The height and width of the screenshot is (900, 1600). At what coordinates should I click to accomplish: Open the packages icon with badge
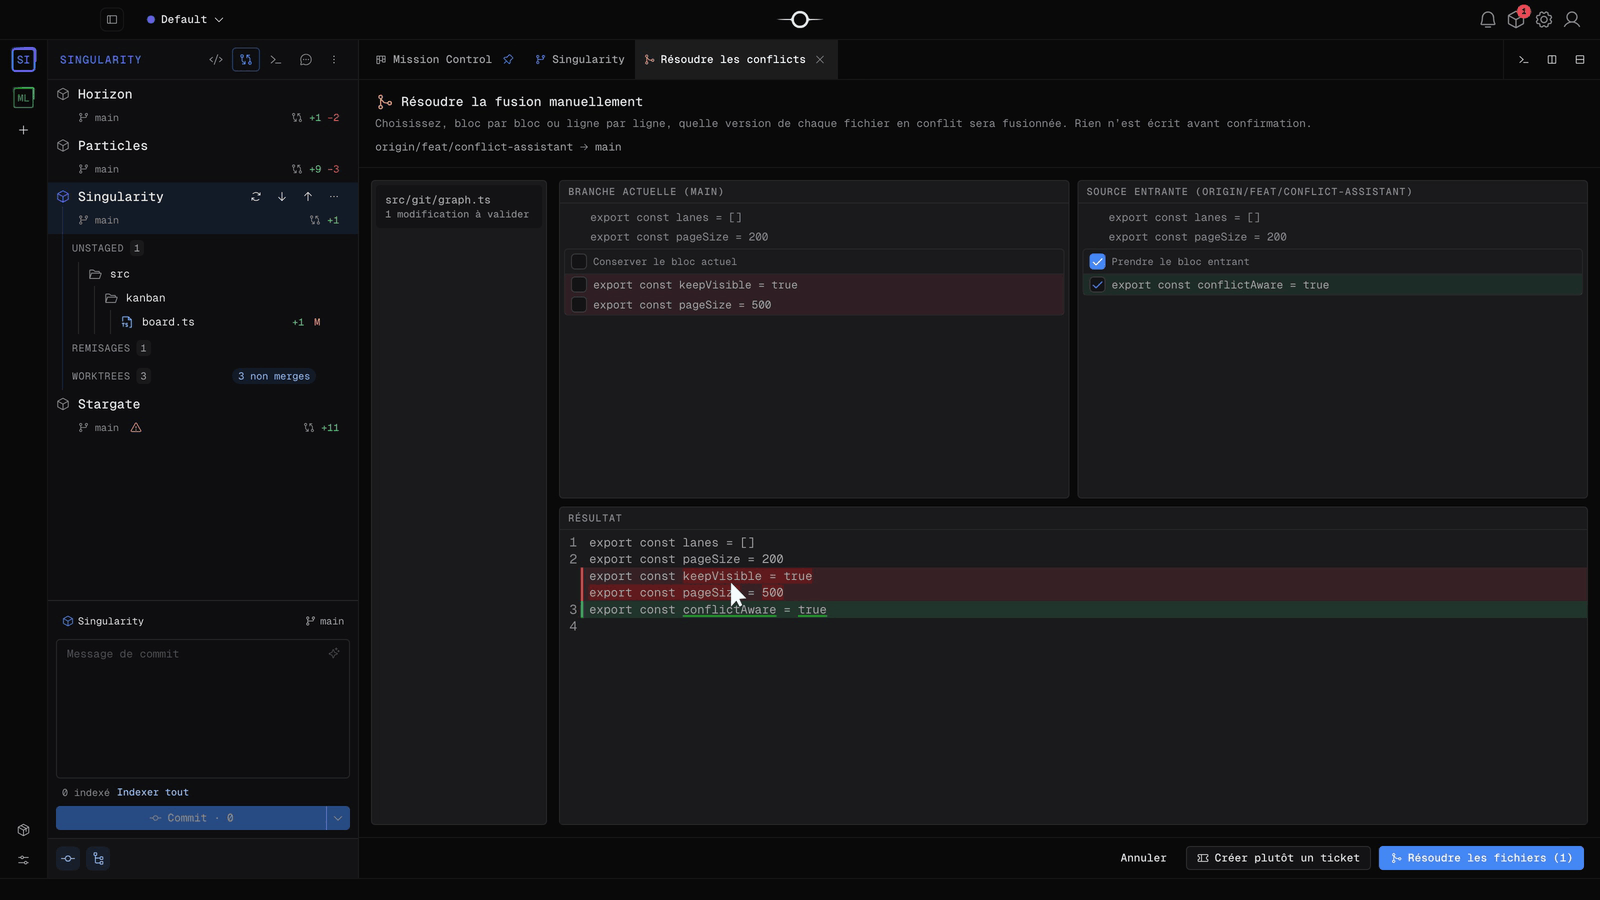click(x=1516, y=19)
